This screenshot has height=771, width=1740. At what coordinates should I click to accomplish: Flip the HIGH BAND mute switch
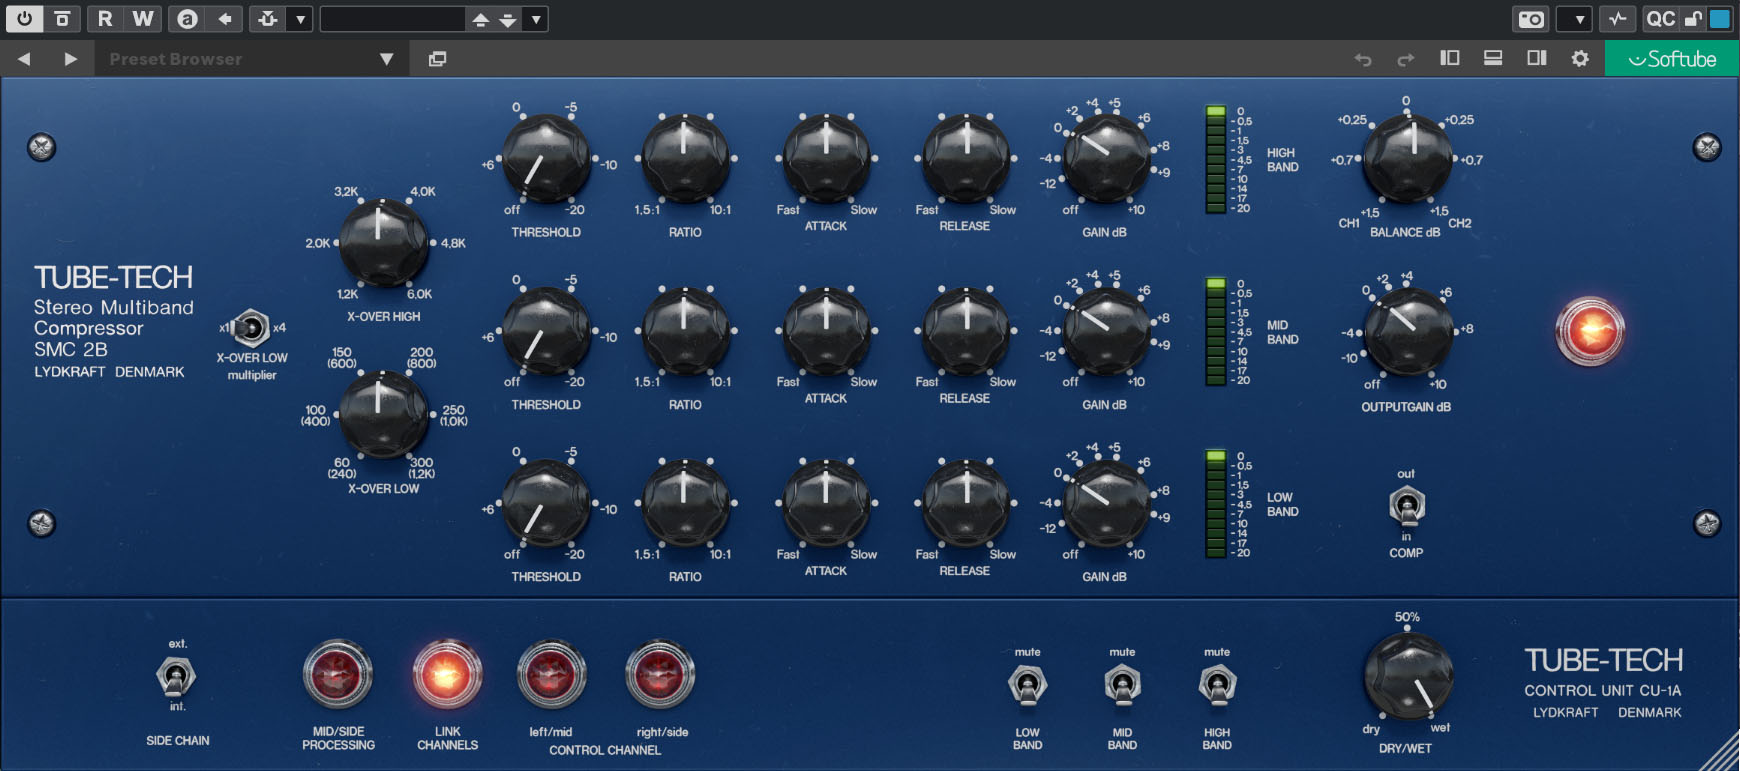click(x=1217, y=686)
